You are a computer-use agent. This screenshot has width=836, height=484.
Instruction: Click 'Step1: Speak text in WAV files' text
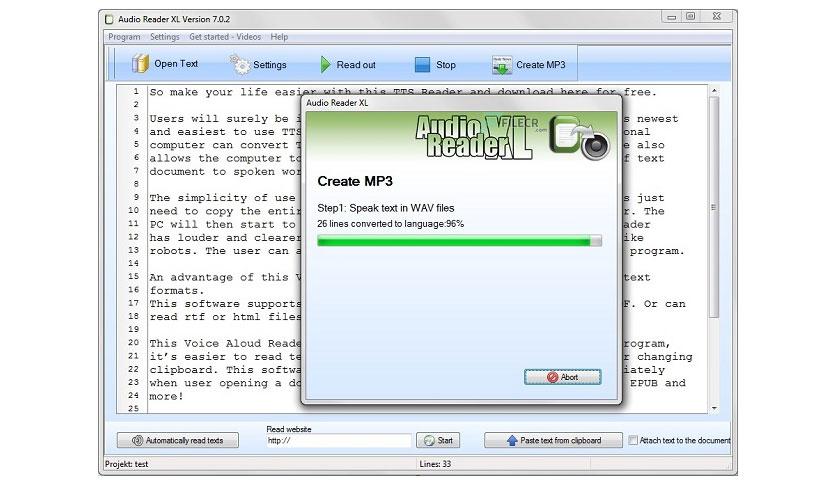point(385,208)
